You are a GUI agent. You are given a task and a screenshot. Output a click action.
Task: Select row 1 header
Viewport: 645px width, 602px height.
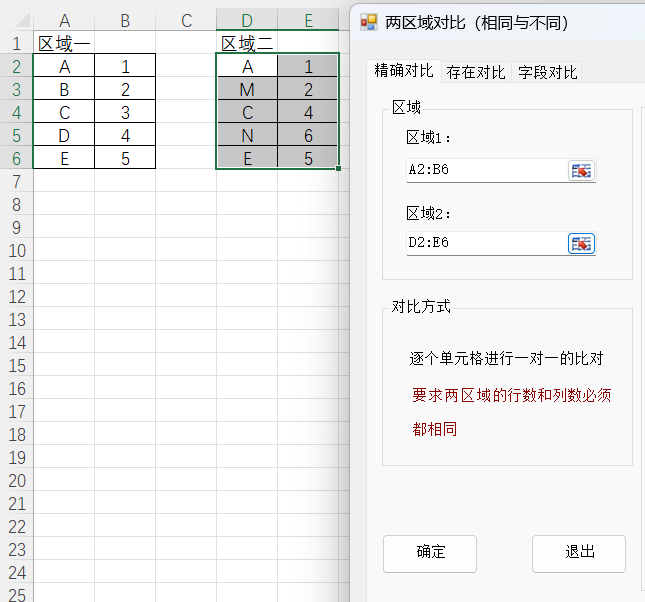[16, 43]
